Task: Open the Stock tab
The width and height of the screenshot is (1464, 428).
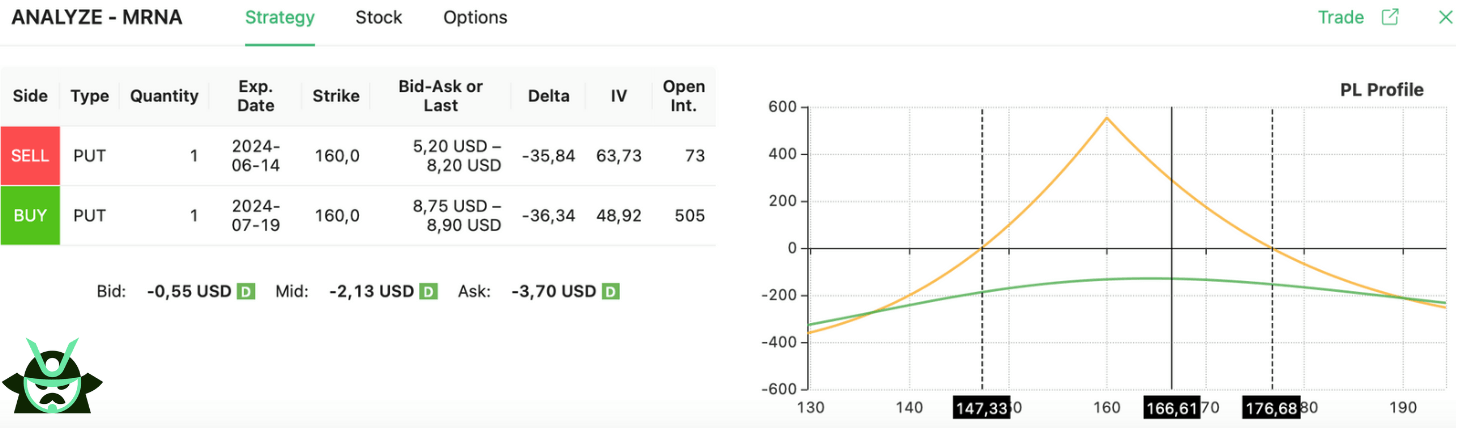Action: [379, 18]
